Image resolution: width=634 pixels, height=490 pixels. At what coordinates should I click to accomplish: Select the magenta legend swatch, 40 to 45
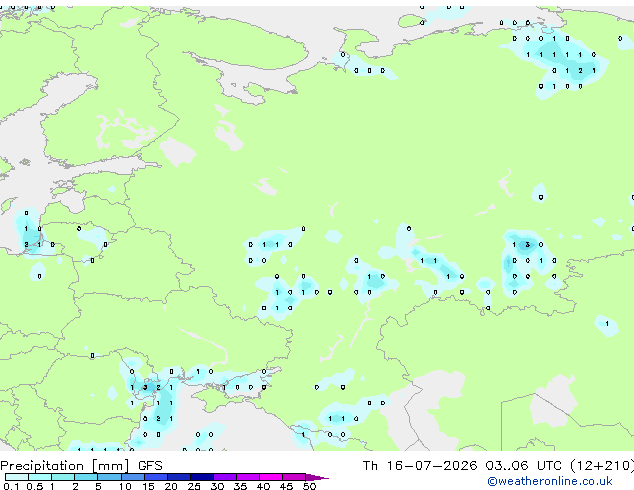[x=271, y=477]
